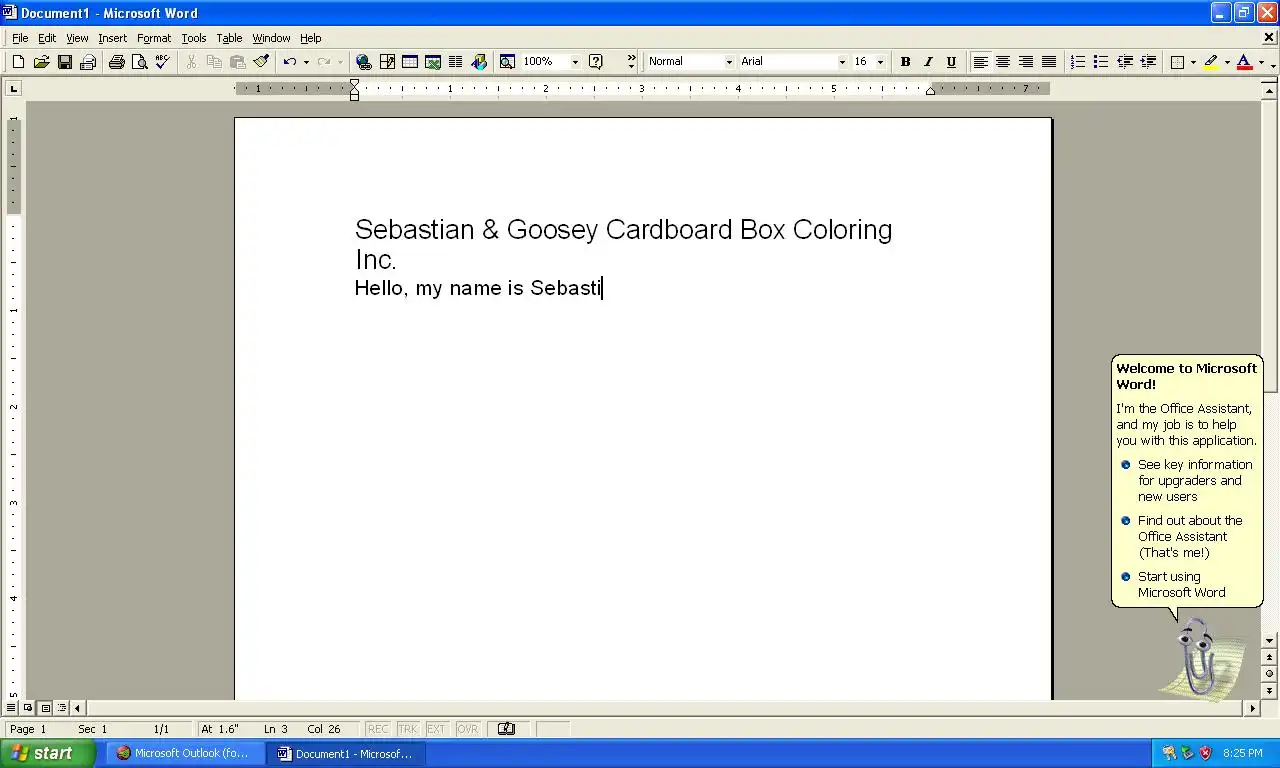
Task: Click Increase Indent icon
Action: click(x=1148, y=62)
